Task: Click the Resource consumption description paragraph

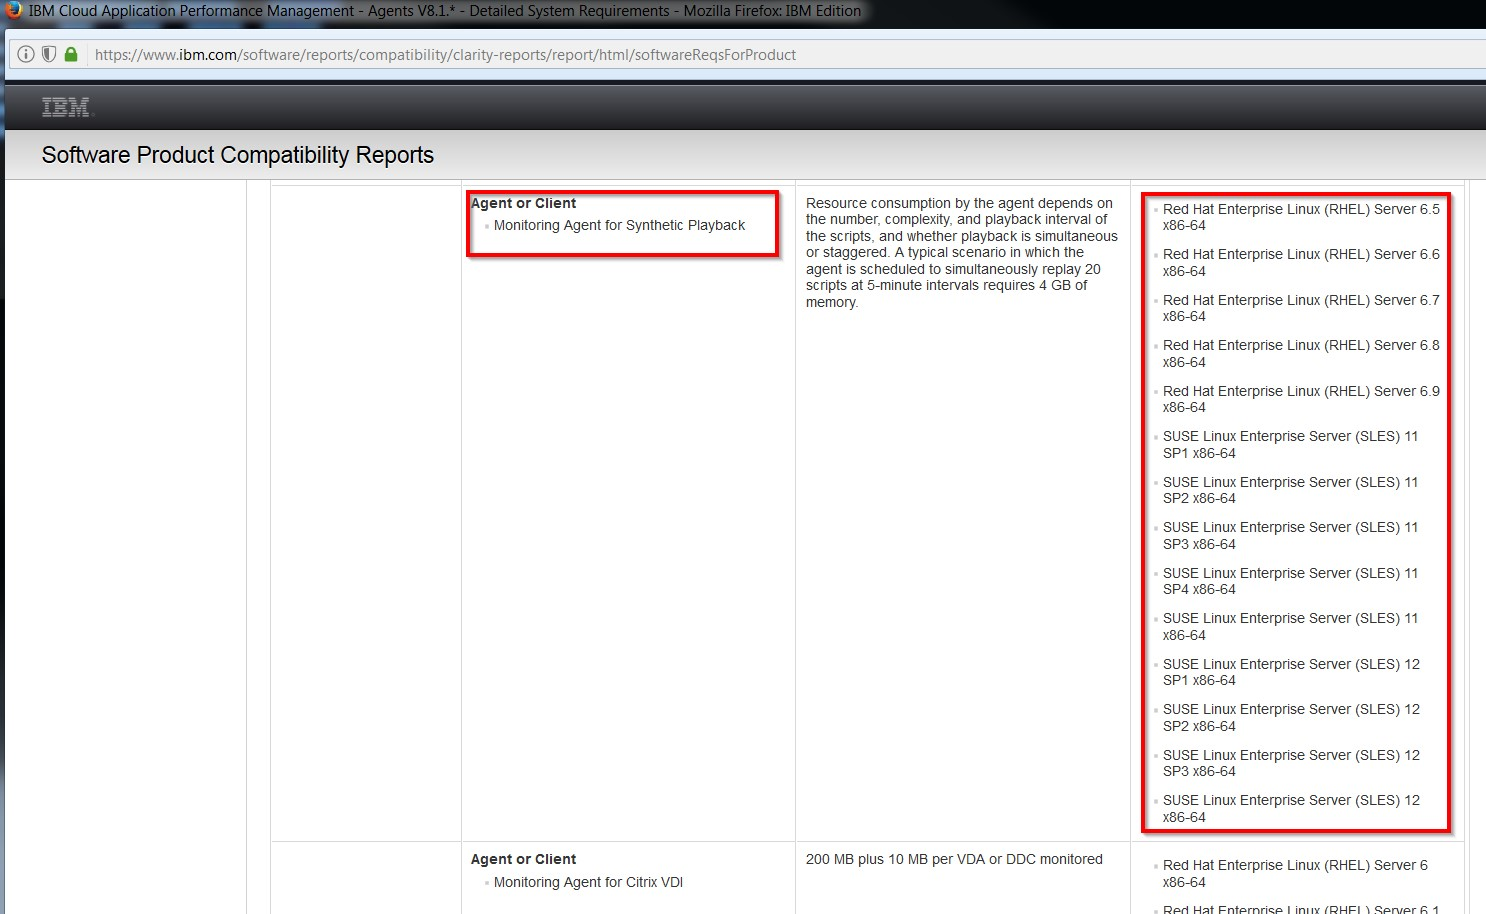Action: click(961, 252)
